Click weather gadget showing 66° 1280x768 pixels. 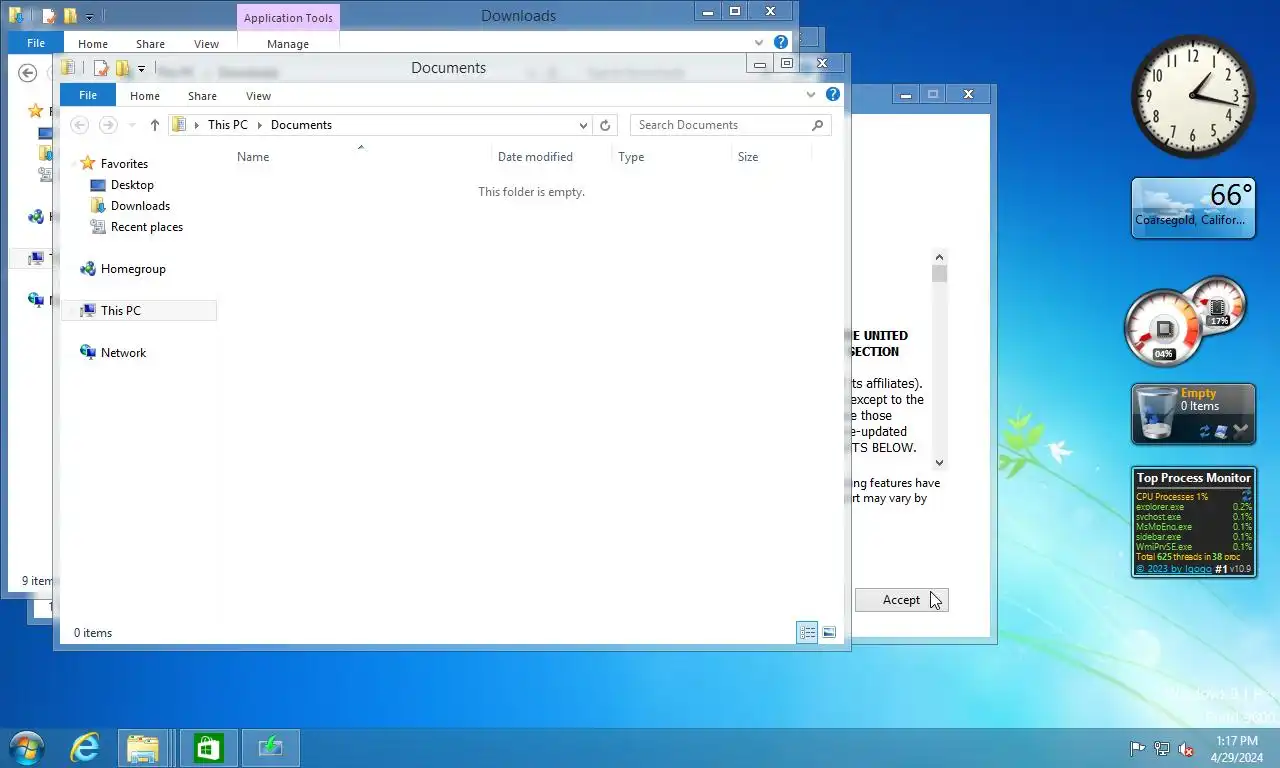click(x=1193, y=208)
